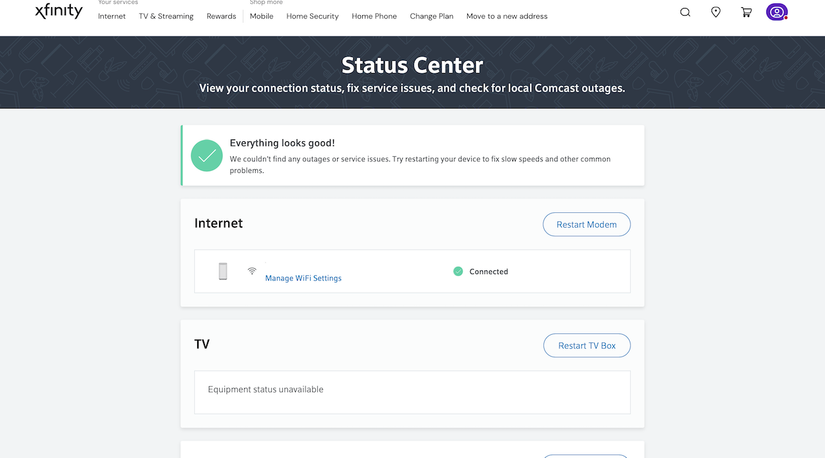Open Home Security menu item
This screenshot has width=825, height=458.
[x=312, y=16]
